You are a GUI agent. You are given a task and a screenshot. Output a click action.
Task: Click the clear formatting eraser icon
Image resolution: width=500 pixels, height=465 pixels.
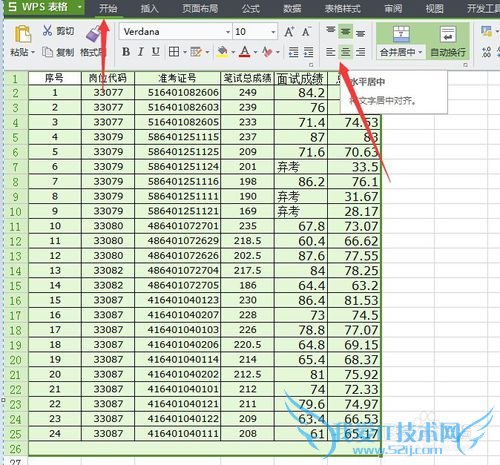(x=268, y=52)
